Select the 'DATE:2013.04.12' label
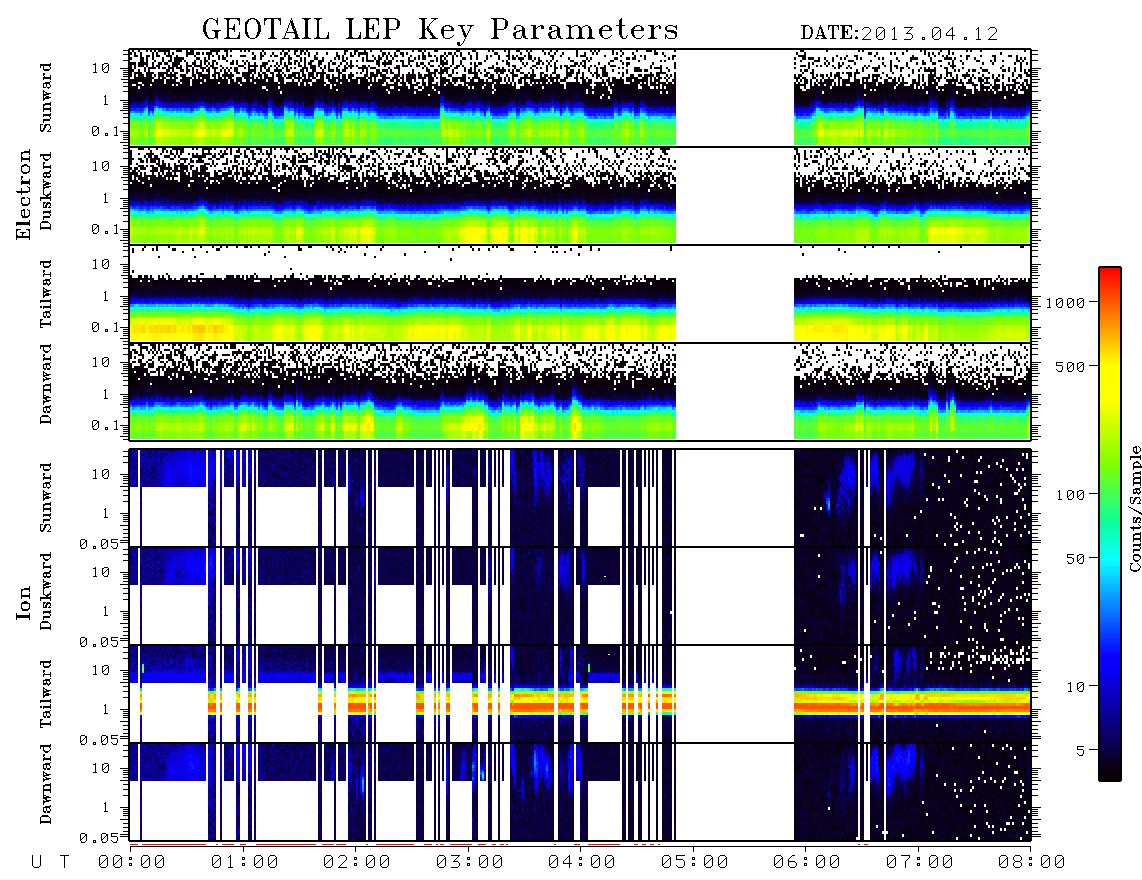The height and width of the screenshot is (880, 1142). (x=899, y=34)
